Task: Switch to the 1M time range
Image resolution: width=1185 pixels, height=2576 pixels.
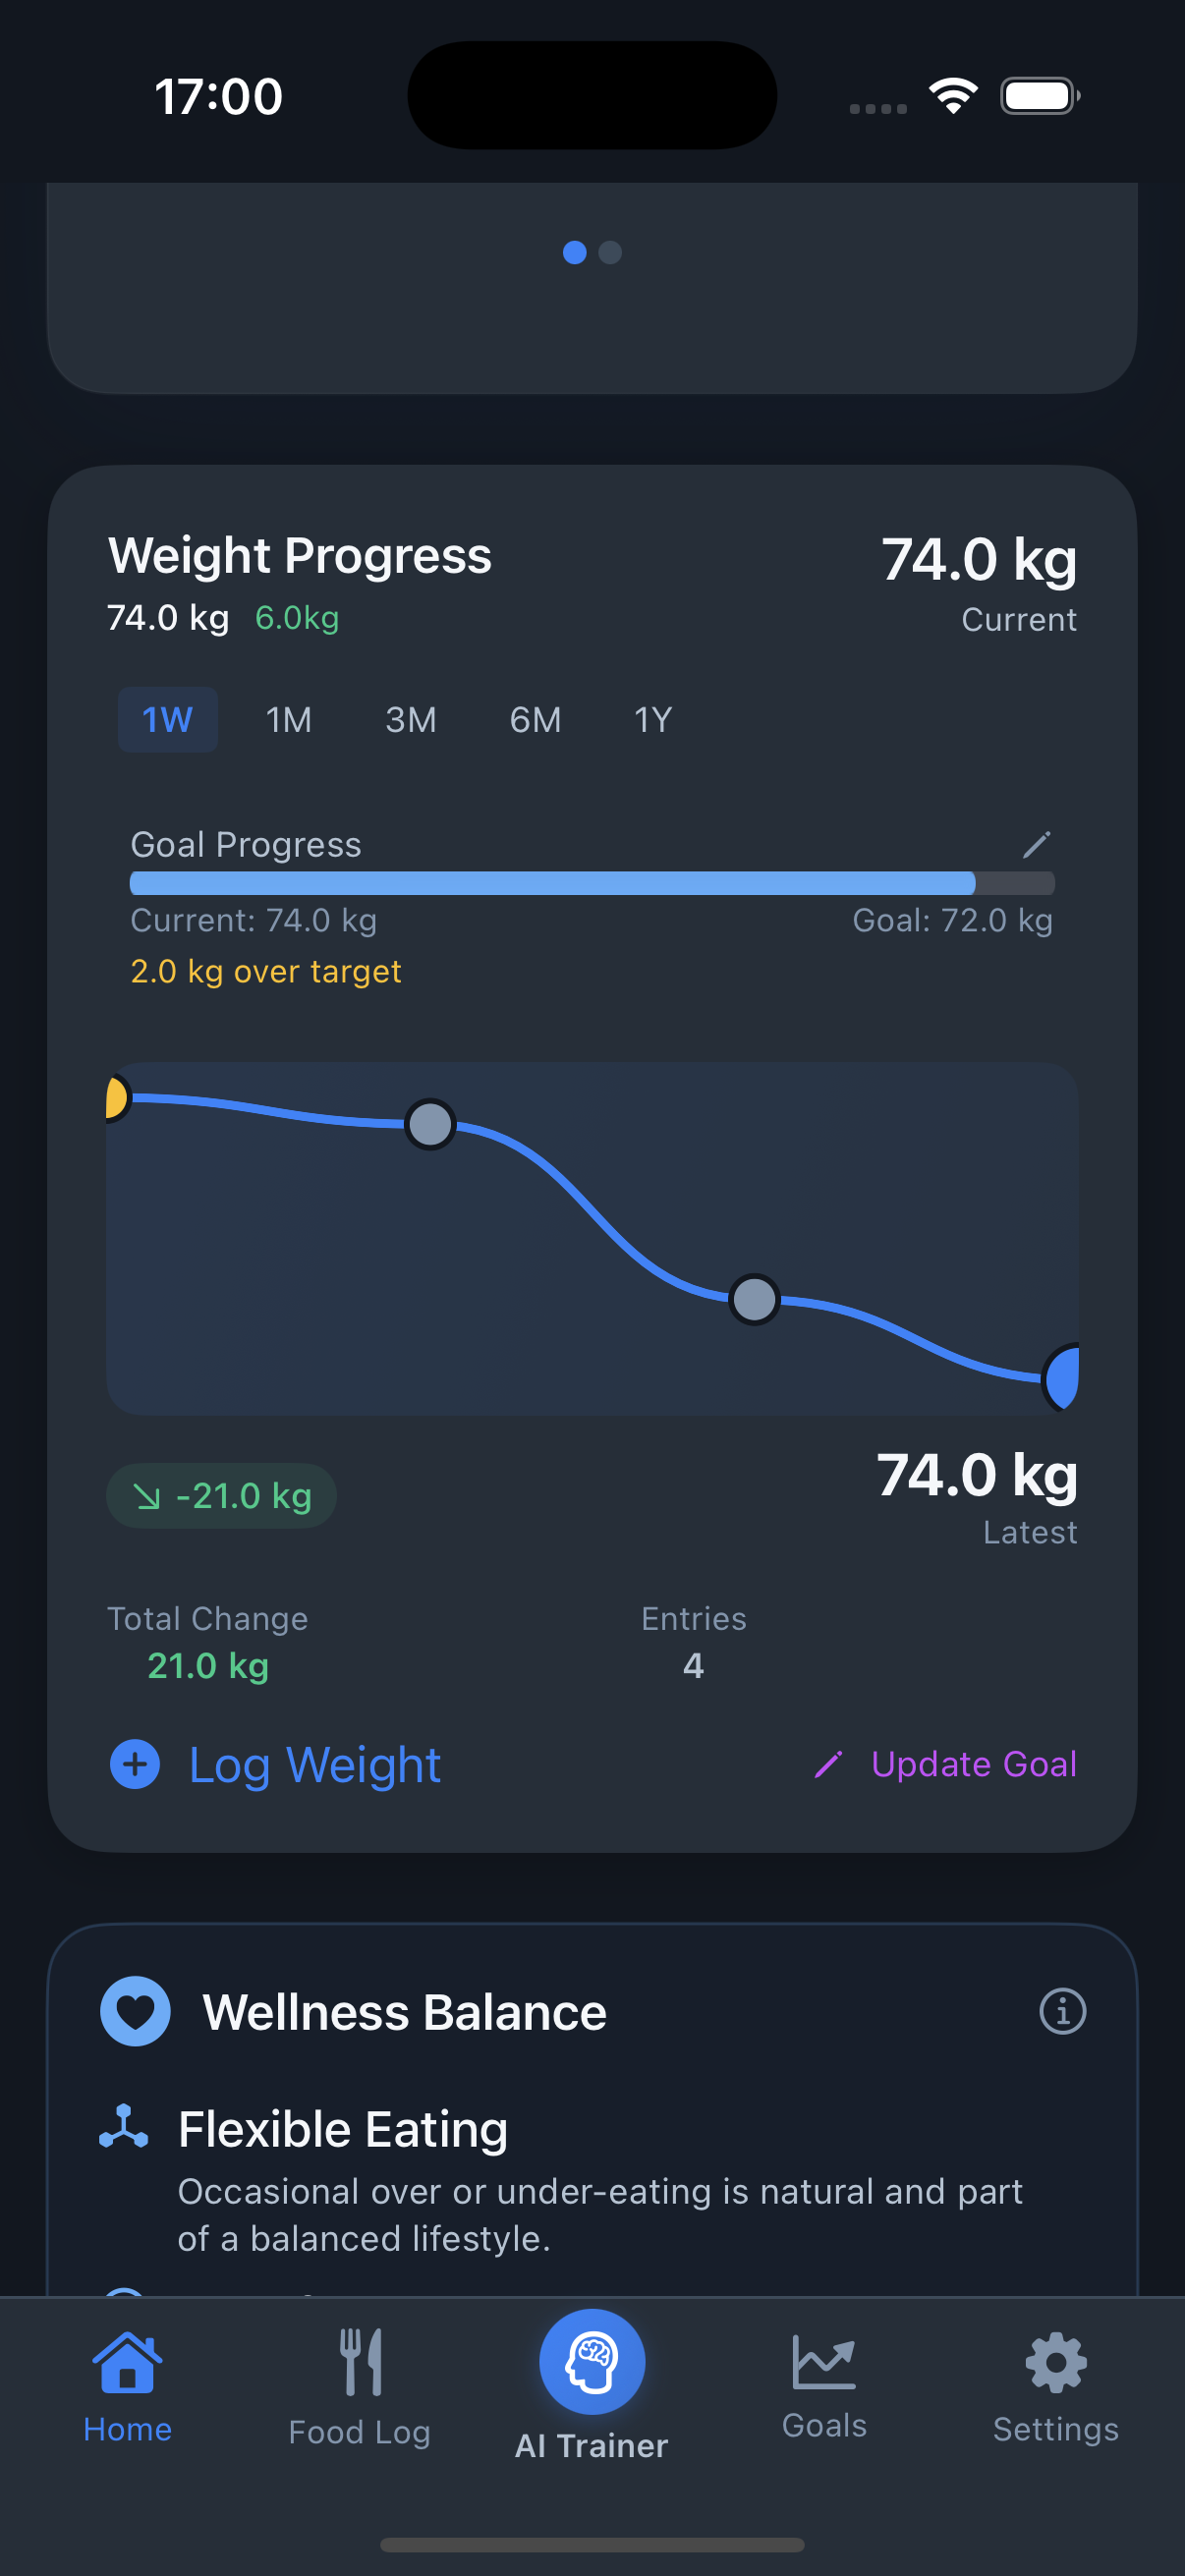Action: 289,720
